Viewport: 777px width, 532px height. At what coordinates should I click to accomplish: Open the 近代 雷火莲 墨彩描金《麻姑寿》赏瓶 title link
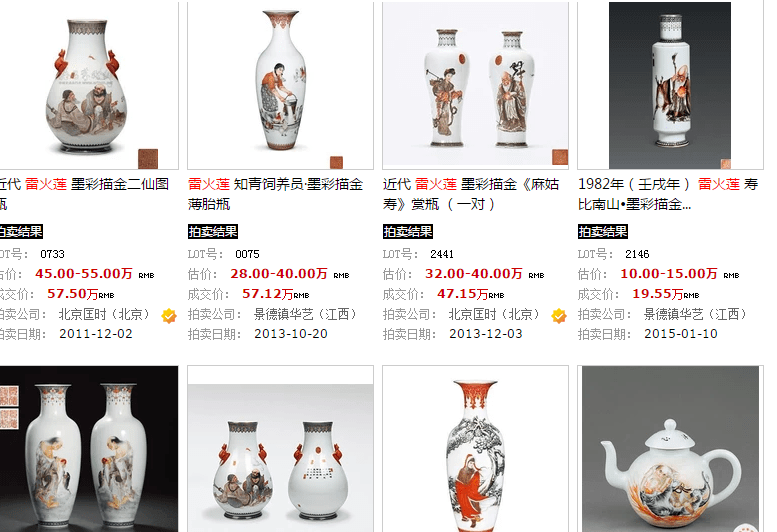(471, 194)
